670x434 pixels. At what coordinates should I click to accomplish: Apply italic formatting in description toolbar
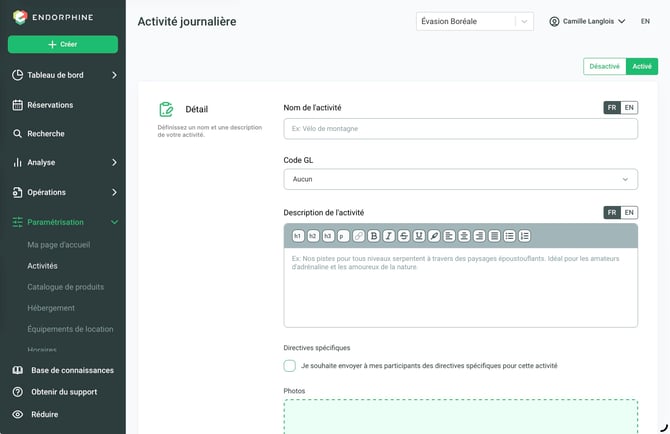click(x=388, y=236)
